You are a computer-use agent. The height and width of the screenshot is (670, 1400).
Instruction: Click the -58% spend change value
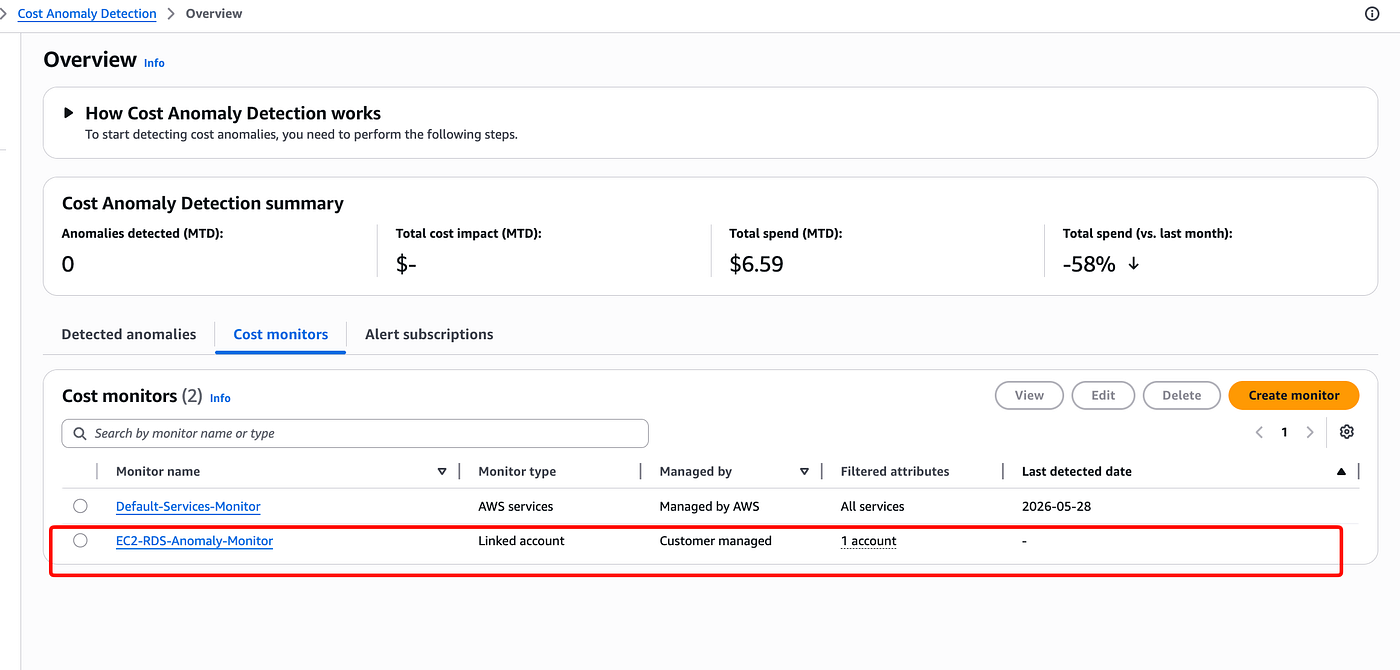1089,264
